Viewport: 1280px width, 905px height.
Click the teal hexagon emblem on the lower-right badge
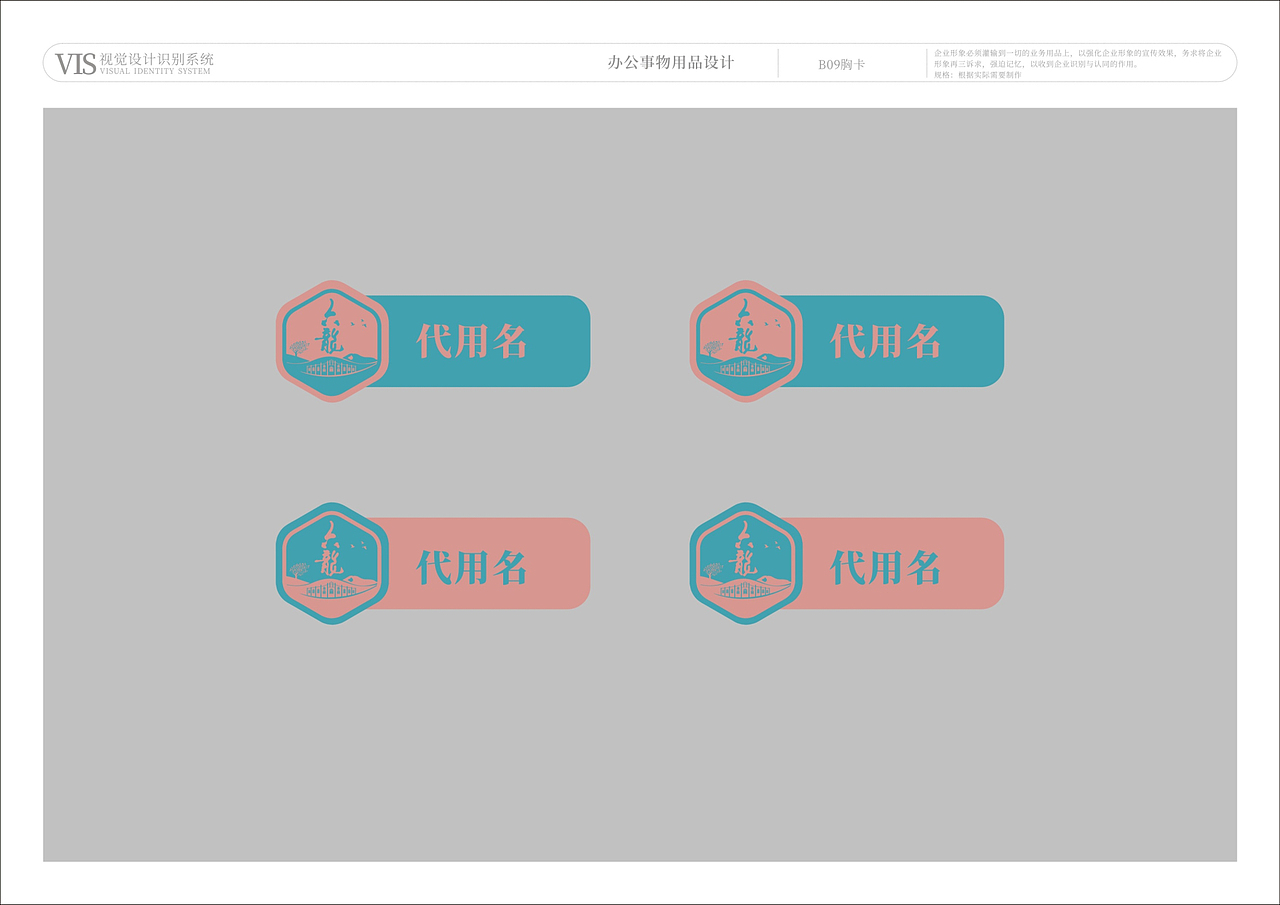pyautogui.click(x=746, y=563)
